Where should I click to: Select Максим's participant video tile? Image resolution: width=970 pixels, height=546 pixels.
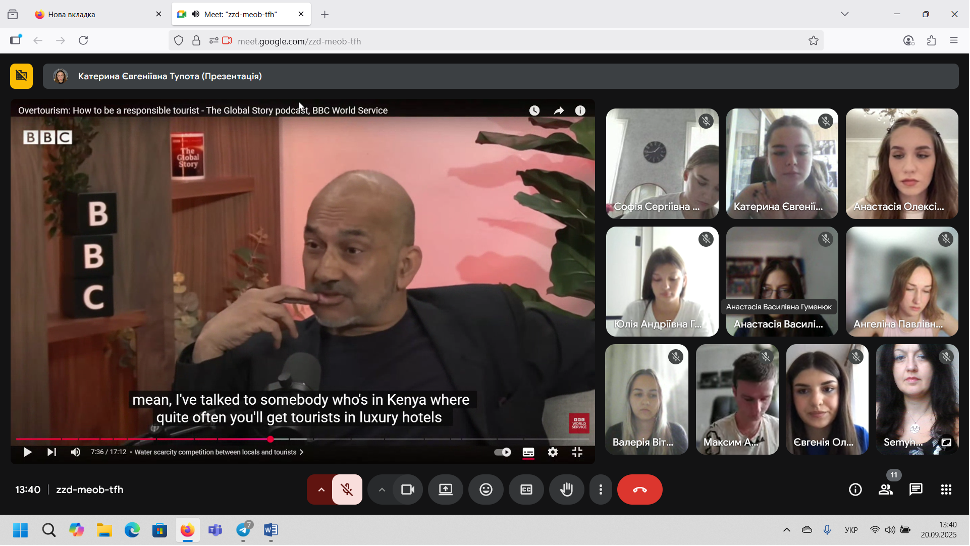point(737,398)
